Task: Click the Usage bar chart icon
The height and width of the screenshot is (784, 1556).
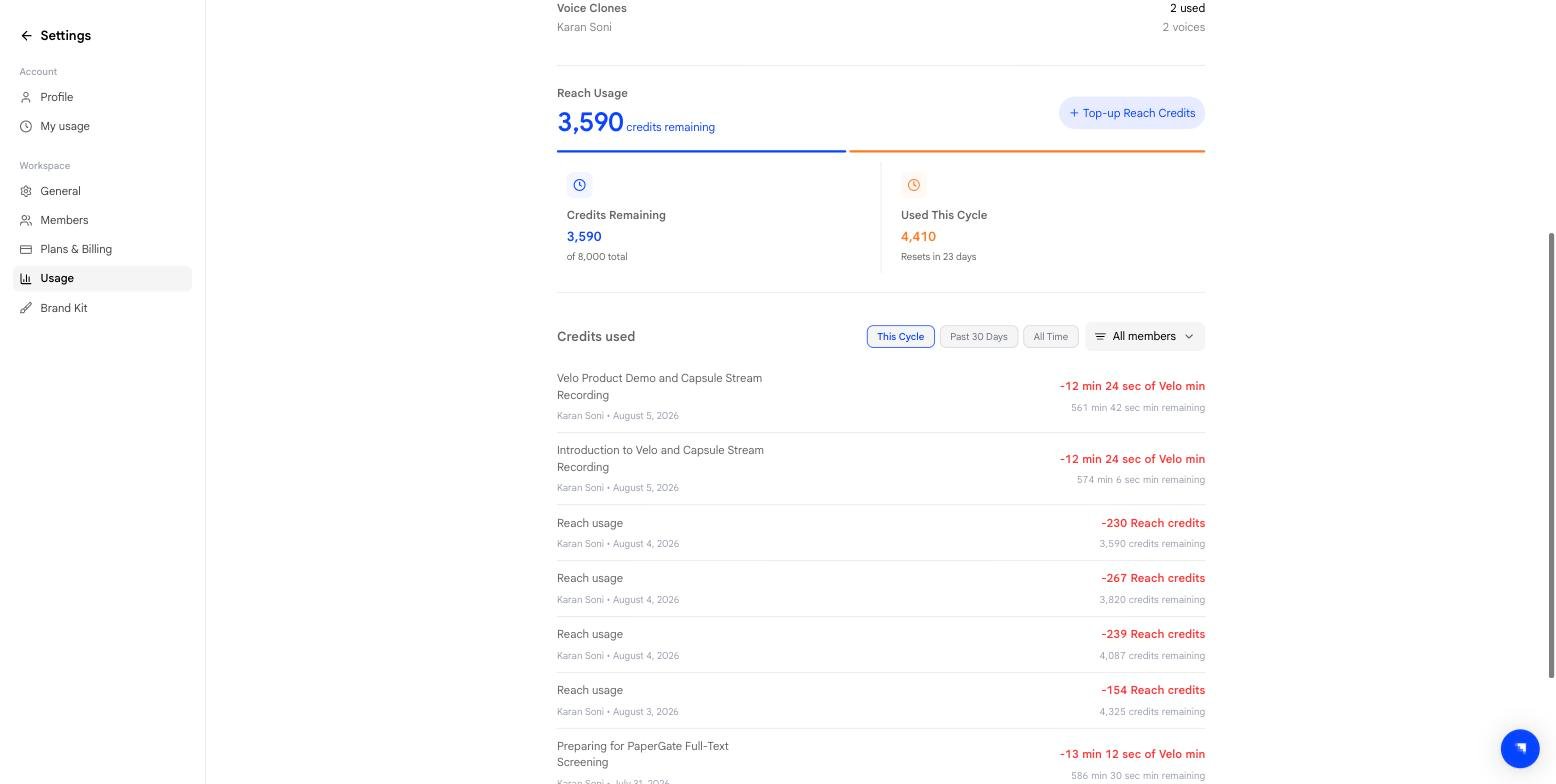Action: pyautogui.click(x=26, y=278)
